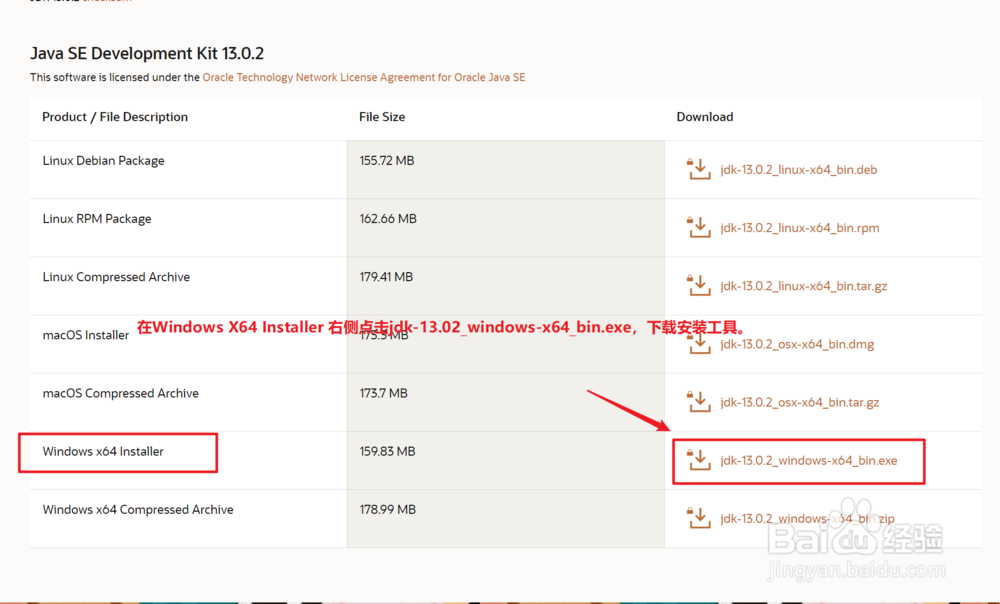Click the File Size column header
Viewport: 1000px width, 604px height.
tap(382, 117)
